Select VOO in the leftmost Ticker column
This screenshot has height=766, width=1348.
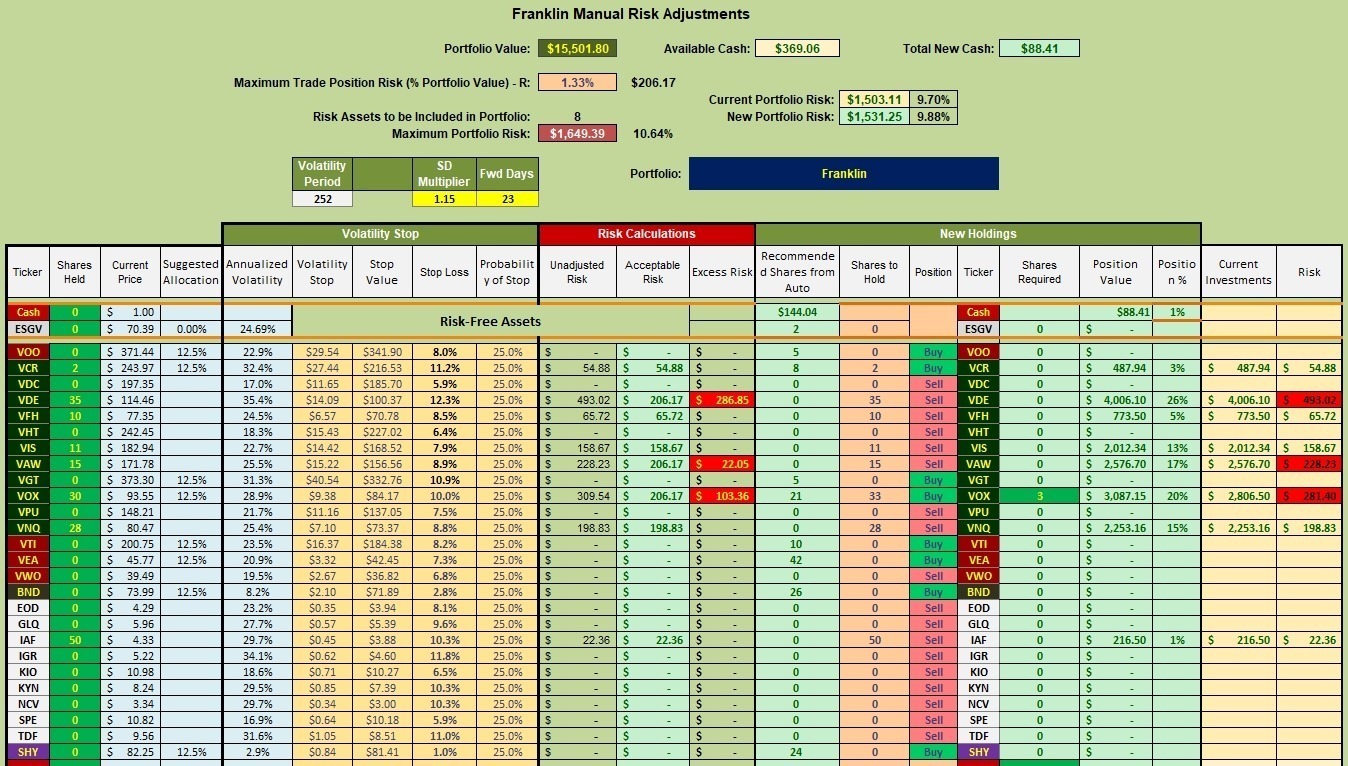click(27, 352)
